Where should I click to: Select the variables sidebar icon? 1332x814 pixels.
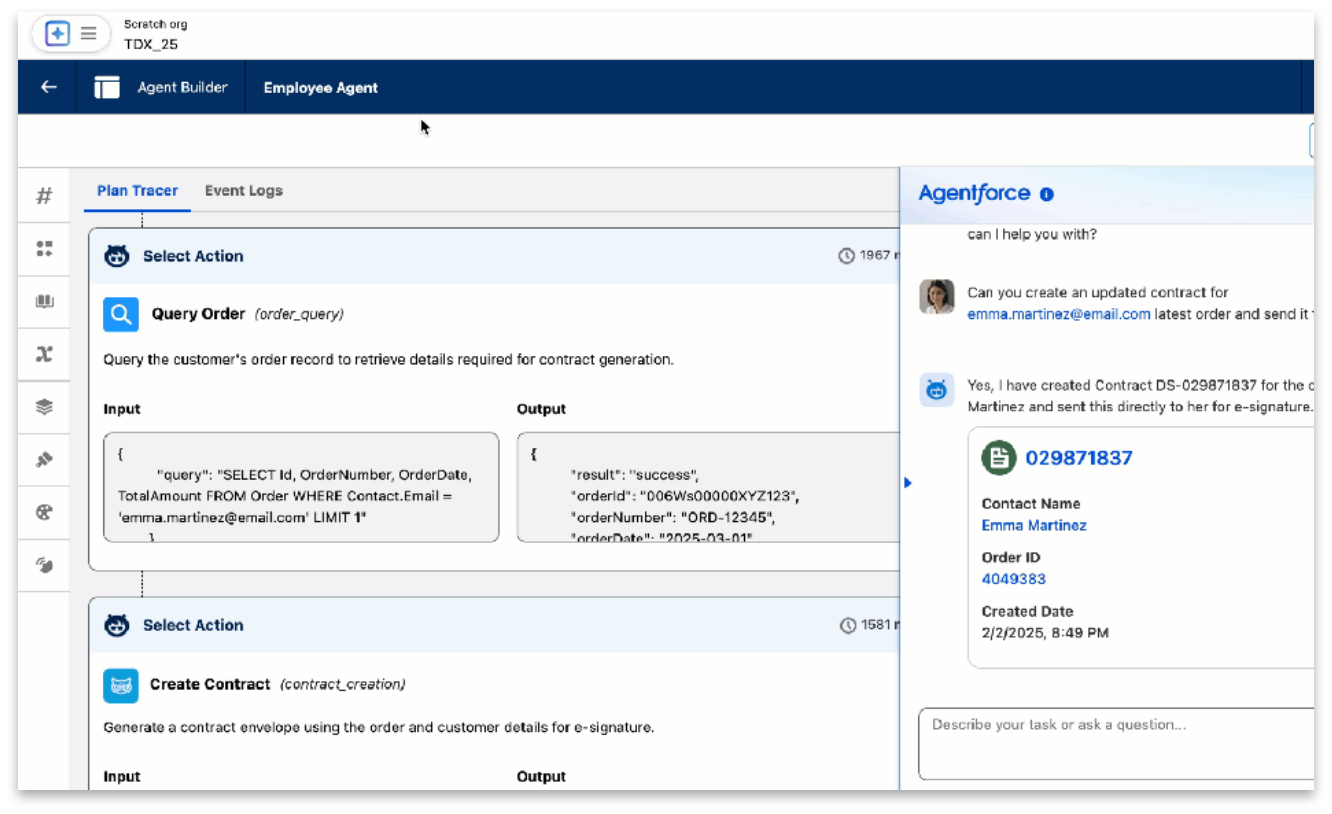tap(44, 355)
